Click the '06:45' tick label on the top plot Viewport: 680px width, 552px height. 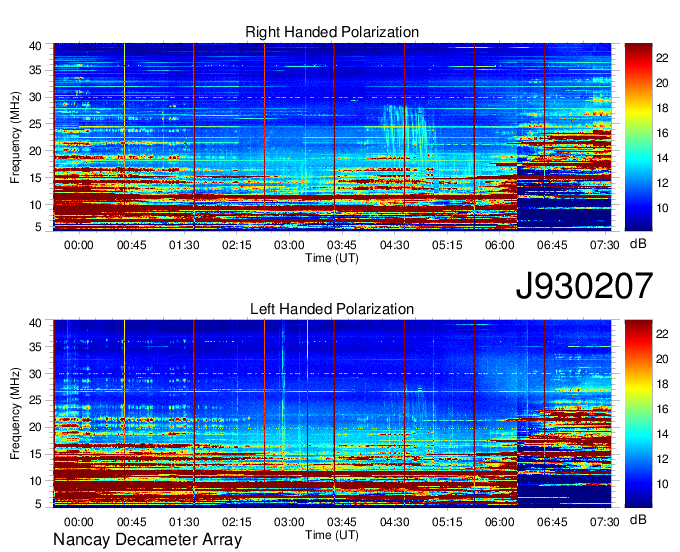pos(552,245)
